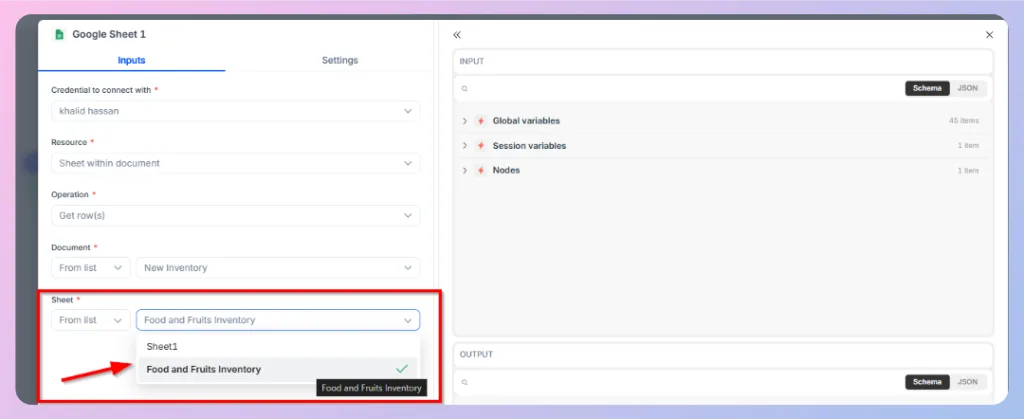Click the search icon in the OUTPUT panel

[x=465, y=382]
